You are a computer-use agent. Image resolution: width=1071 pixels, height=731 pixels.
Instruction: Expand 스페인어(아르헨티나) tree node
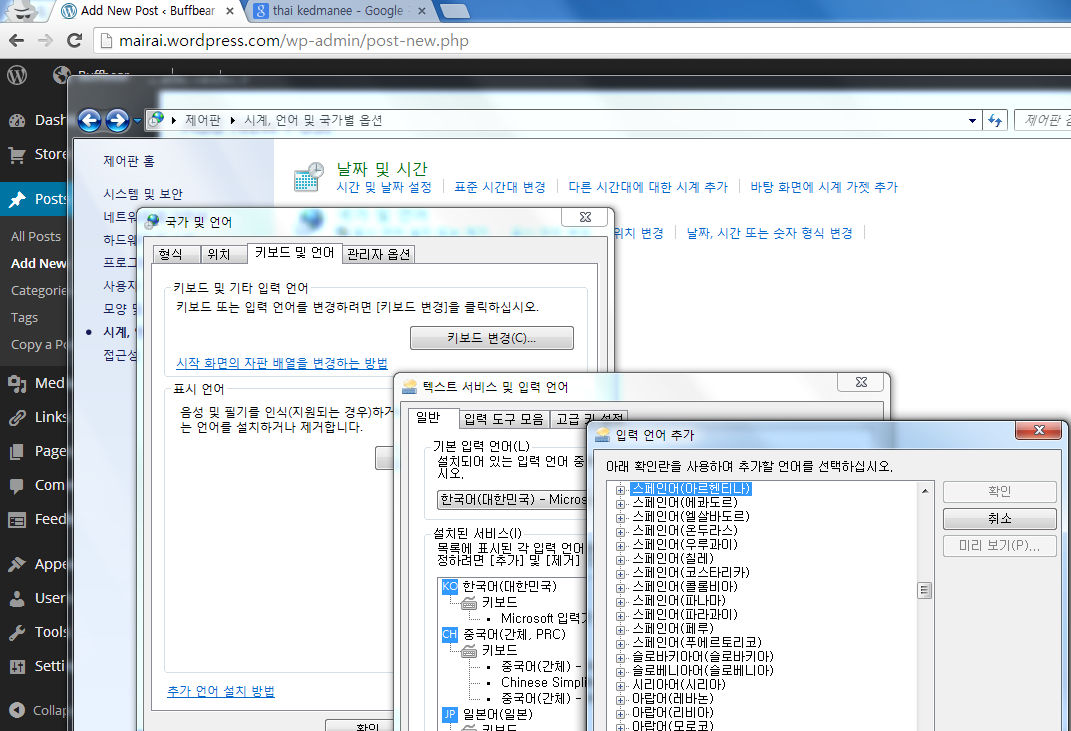coord(620,490)
